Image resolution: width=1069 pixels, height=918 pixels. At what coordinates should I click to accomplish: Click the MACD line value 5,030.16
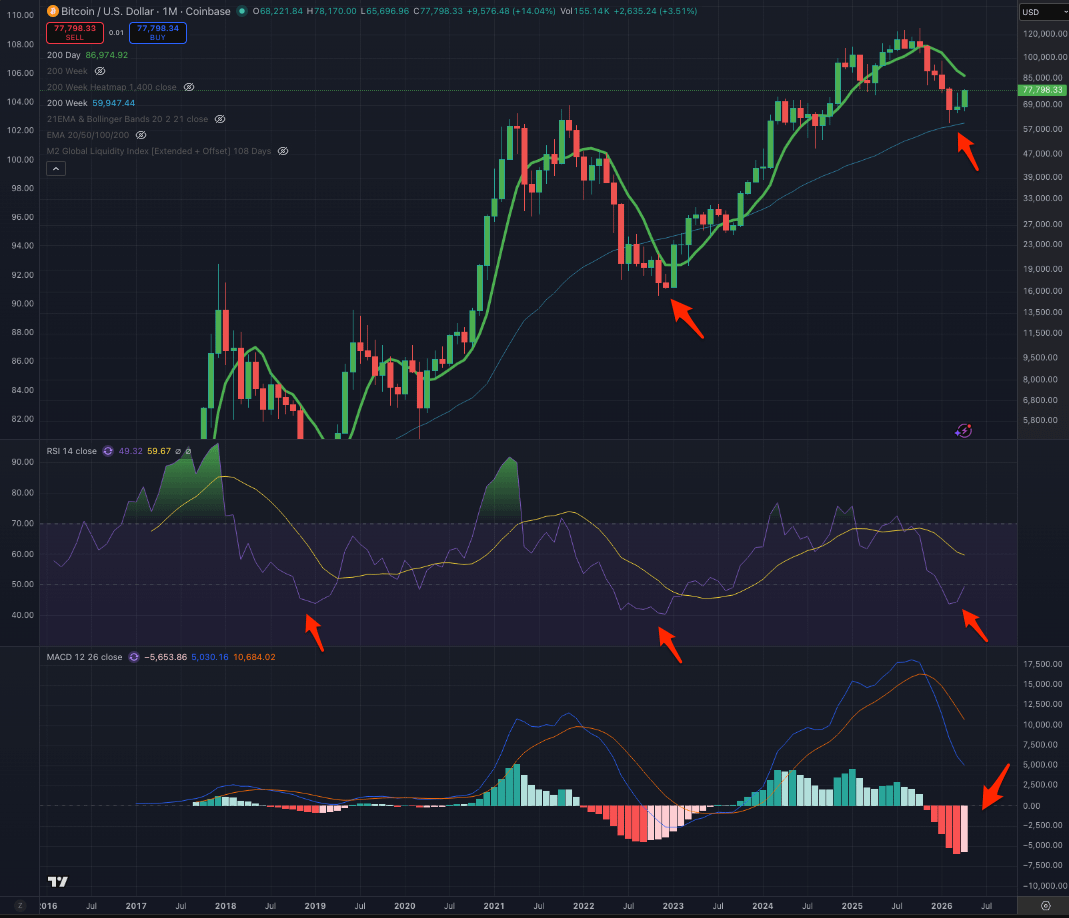(210, 657)
